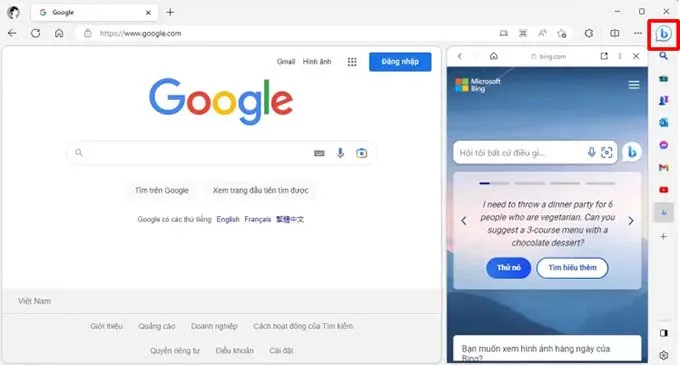Activate Read aloud icon
680x365 pixels.
[542, 33]
